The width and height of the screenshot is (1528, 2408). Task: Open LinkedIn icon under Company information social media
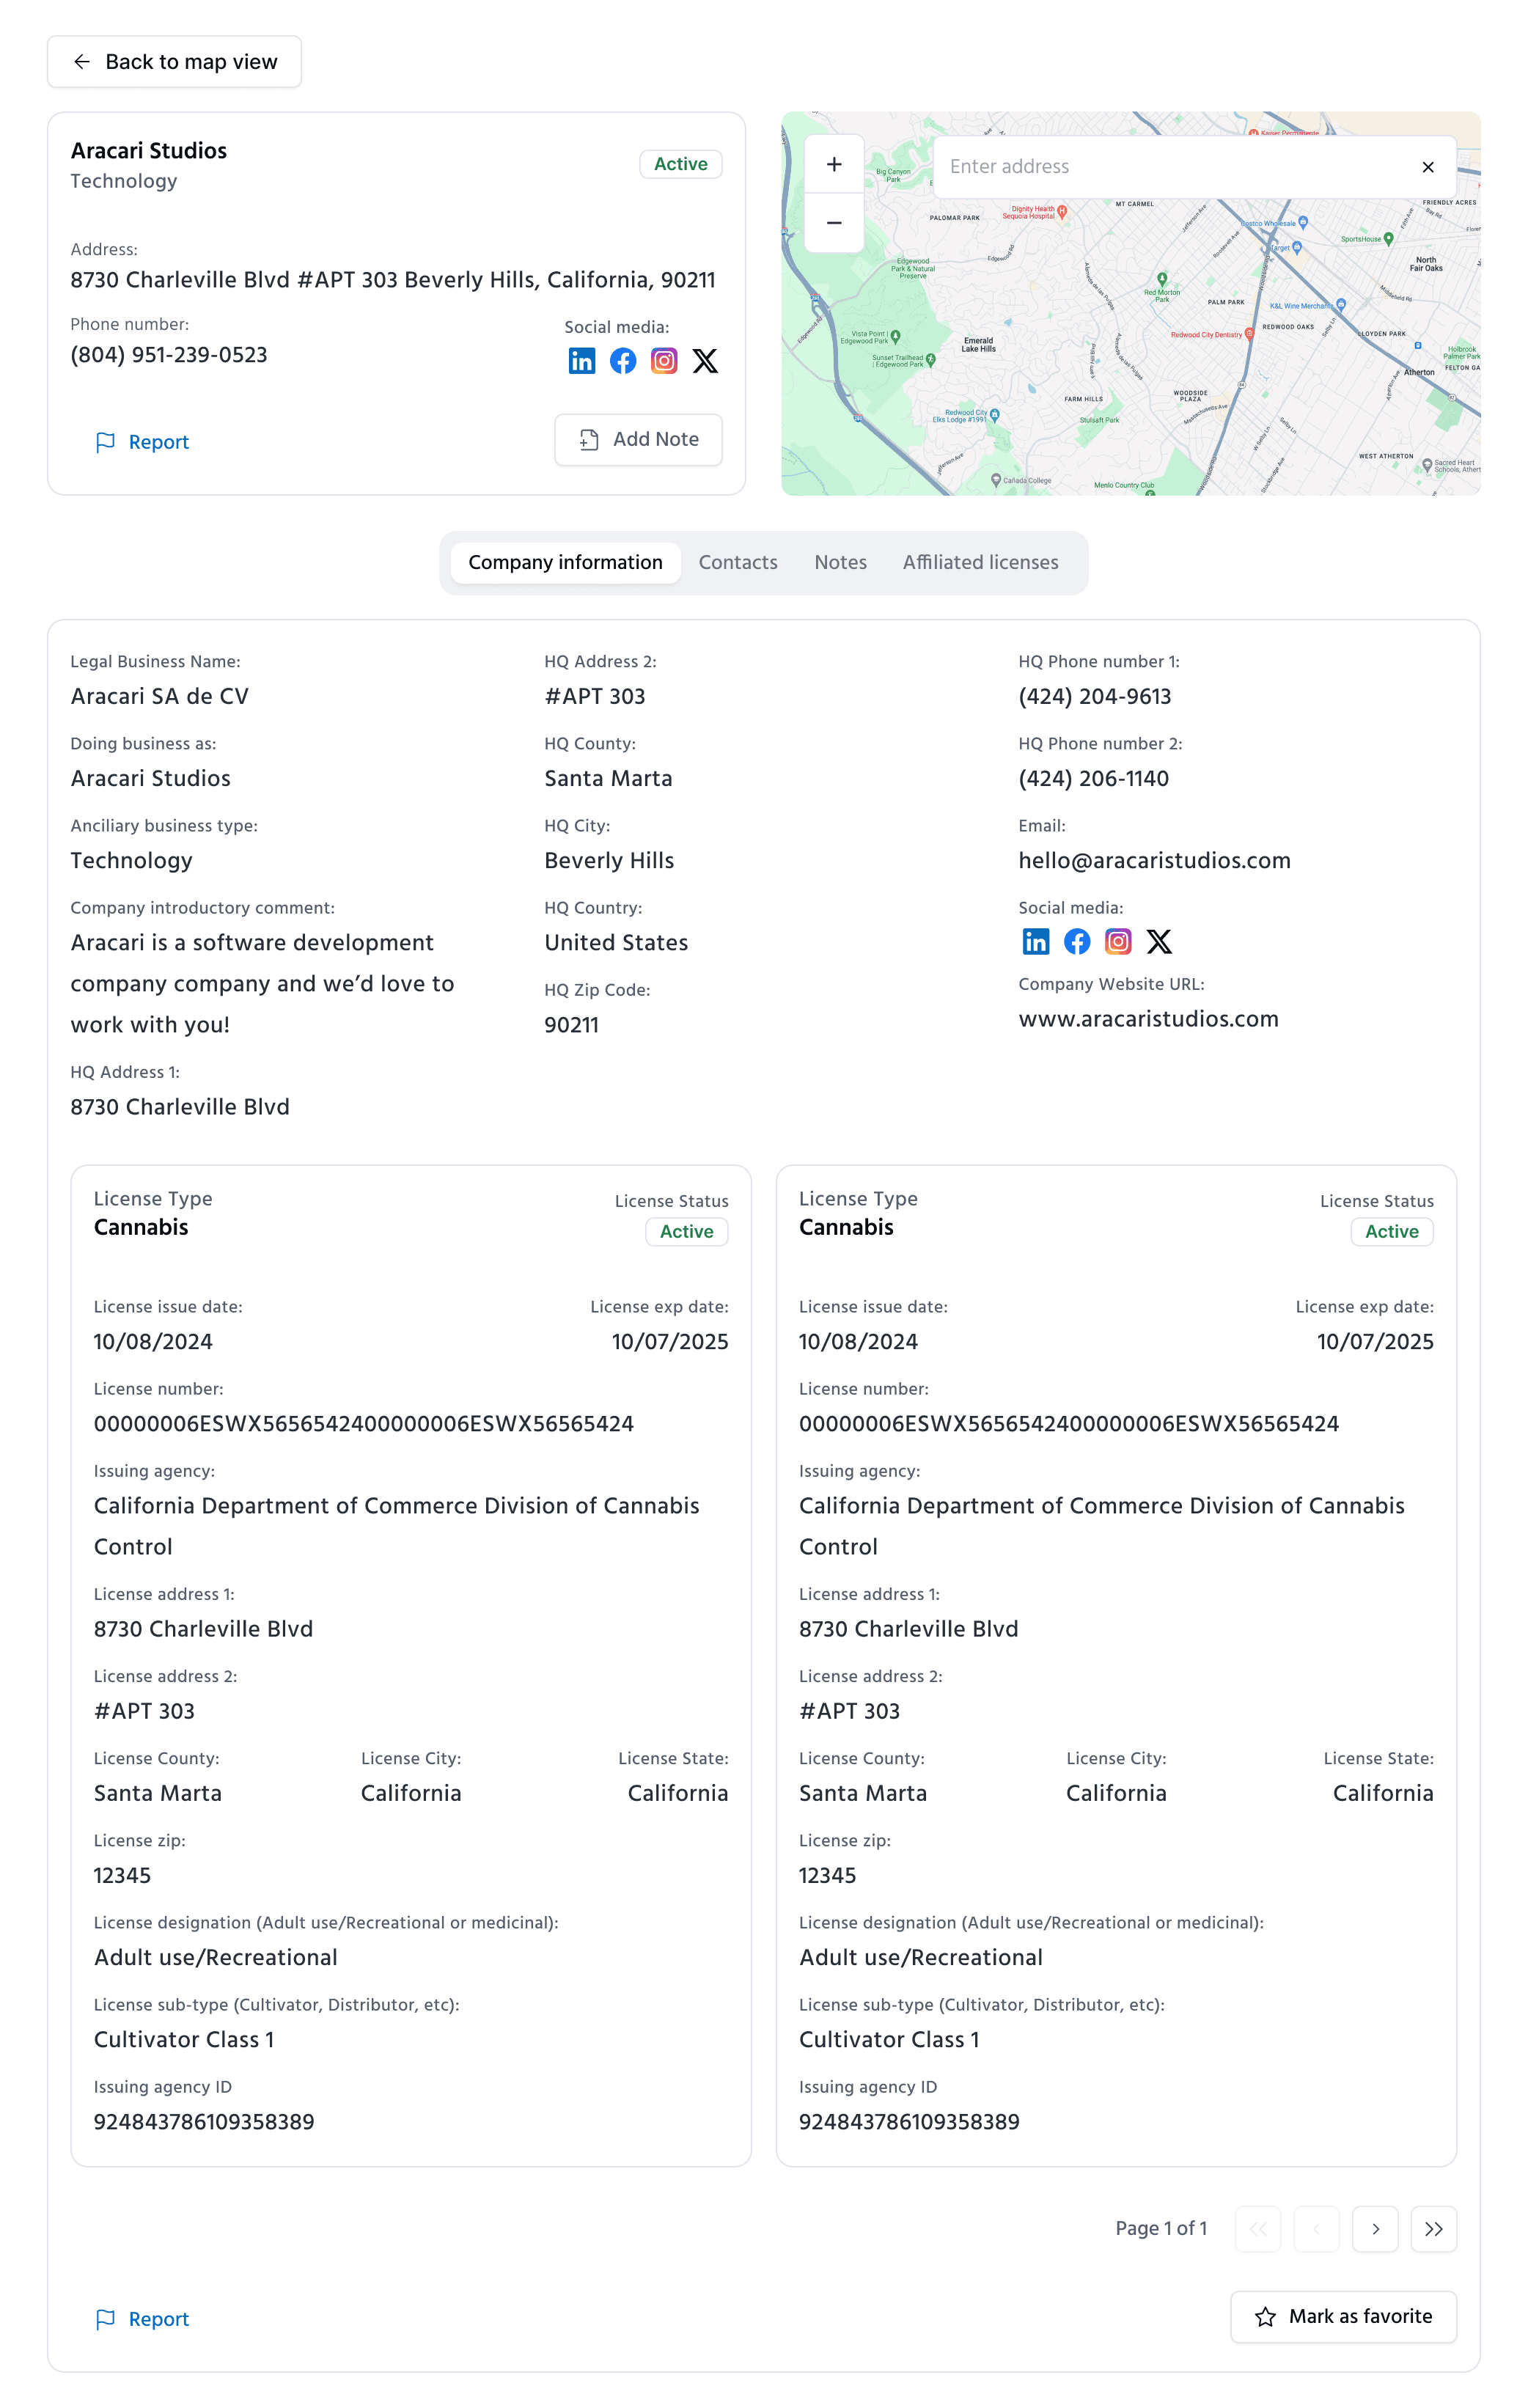1035,941
